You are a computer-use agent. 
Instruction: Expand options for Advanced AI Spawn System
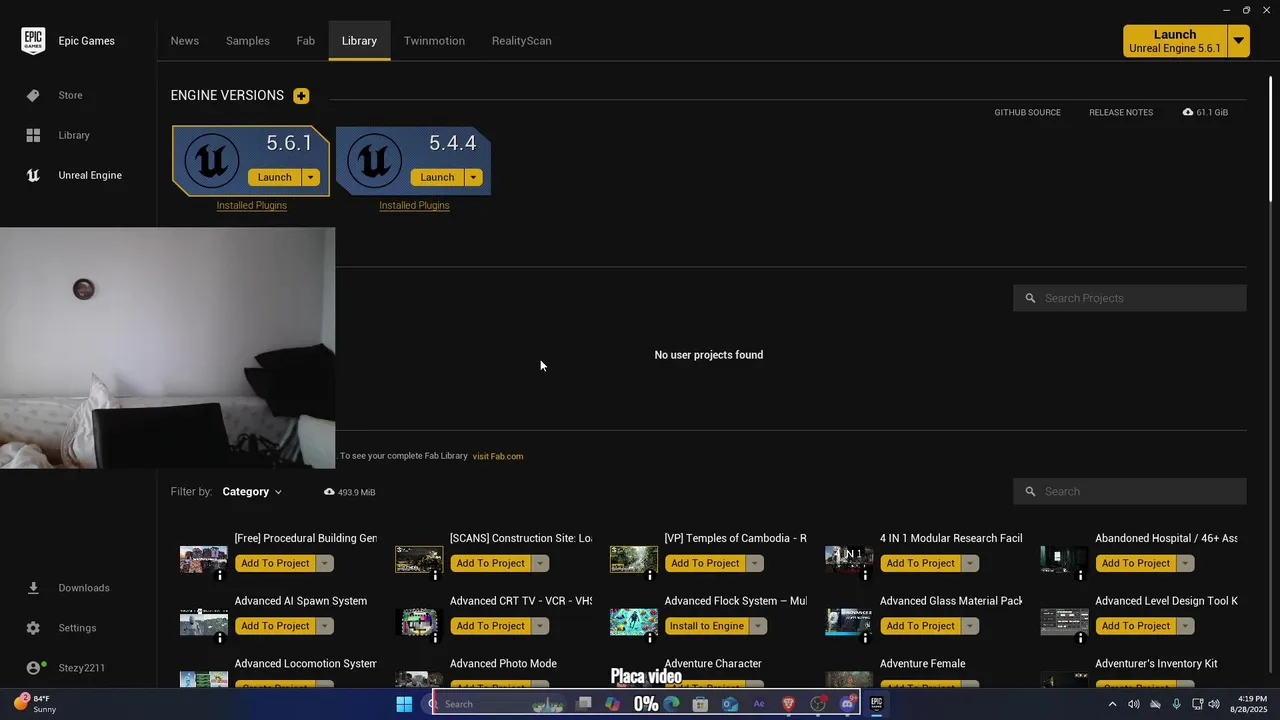click(x=324, y=626)
